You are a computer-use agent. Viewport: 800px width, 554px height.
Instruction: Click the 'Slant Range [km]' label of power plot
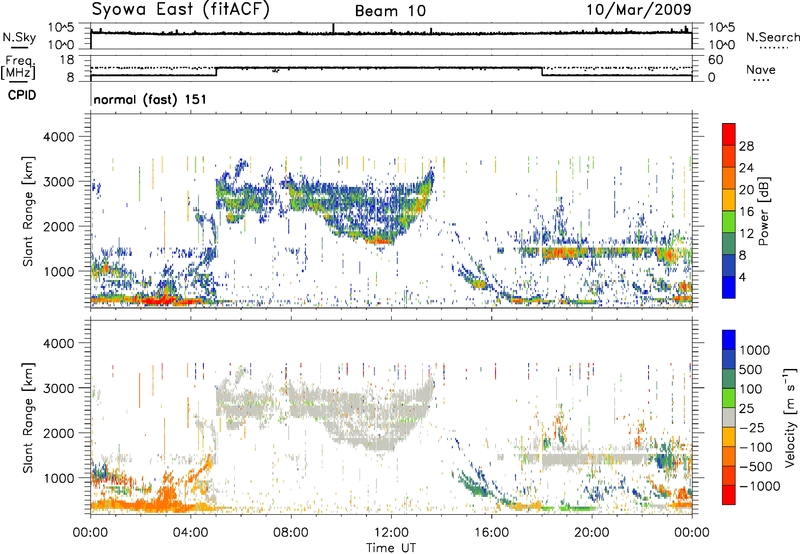point(28,211)
